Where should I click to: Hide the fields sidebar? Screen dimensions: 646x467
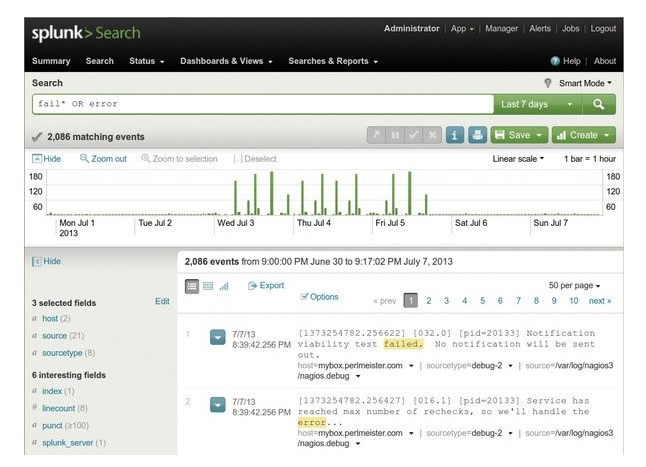click(45, 261)
